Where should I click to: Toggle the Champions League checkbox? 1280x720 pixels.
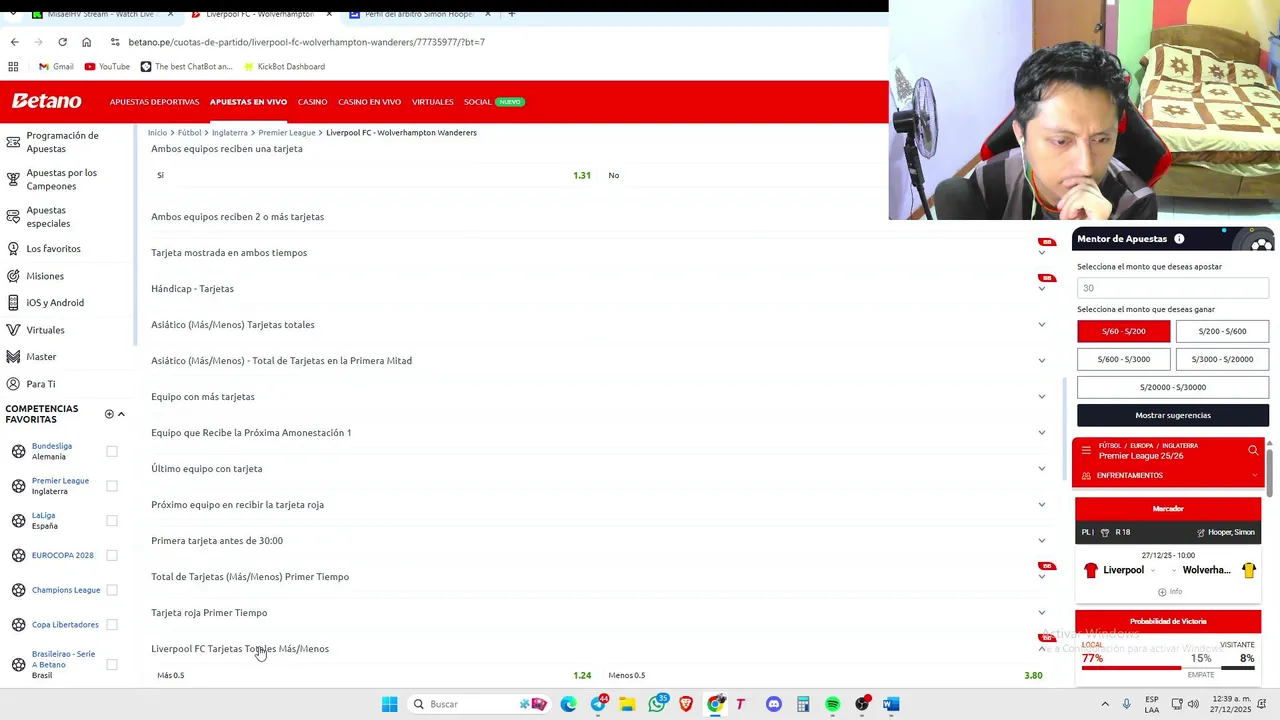pos(112,590)
